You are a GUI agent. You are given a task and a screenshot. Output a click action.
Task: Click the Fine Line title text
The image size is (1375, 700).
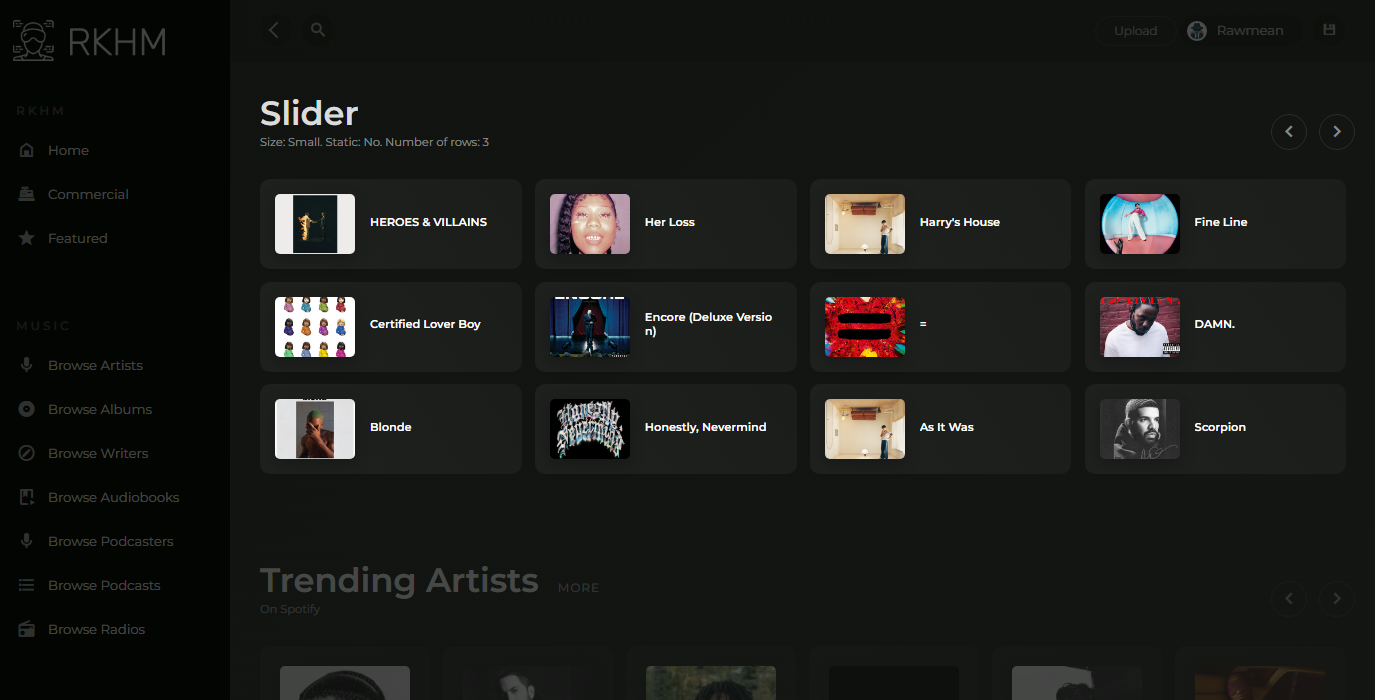pyautogui.click(x=1220, y=222)
